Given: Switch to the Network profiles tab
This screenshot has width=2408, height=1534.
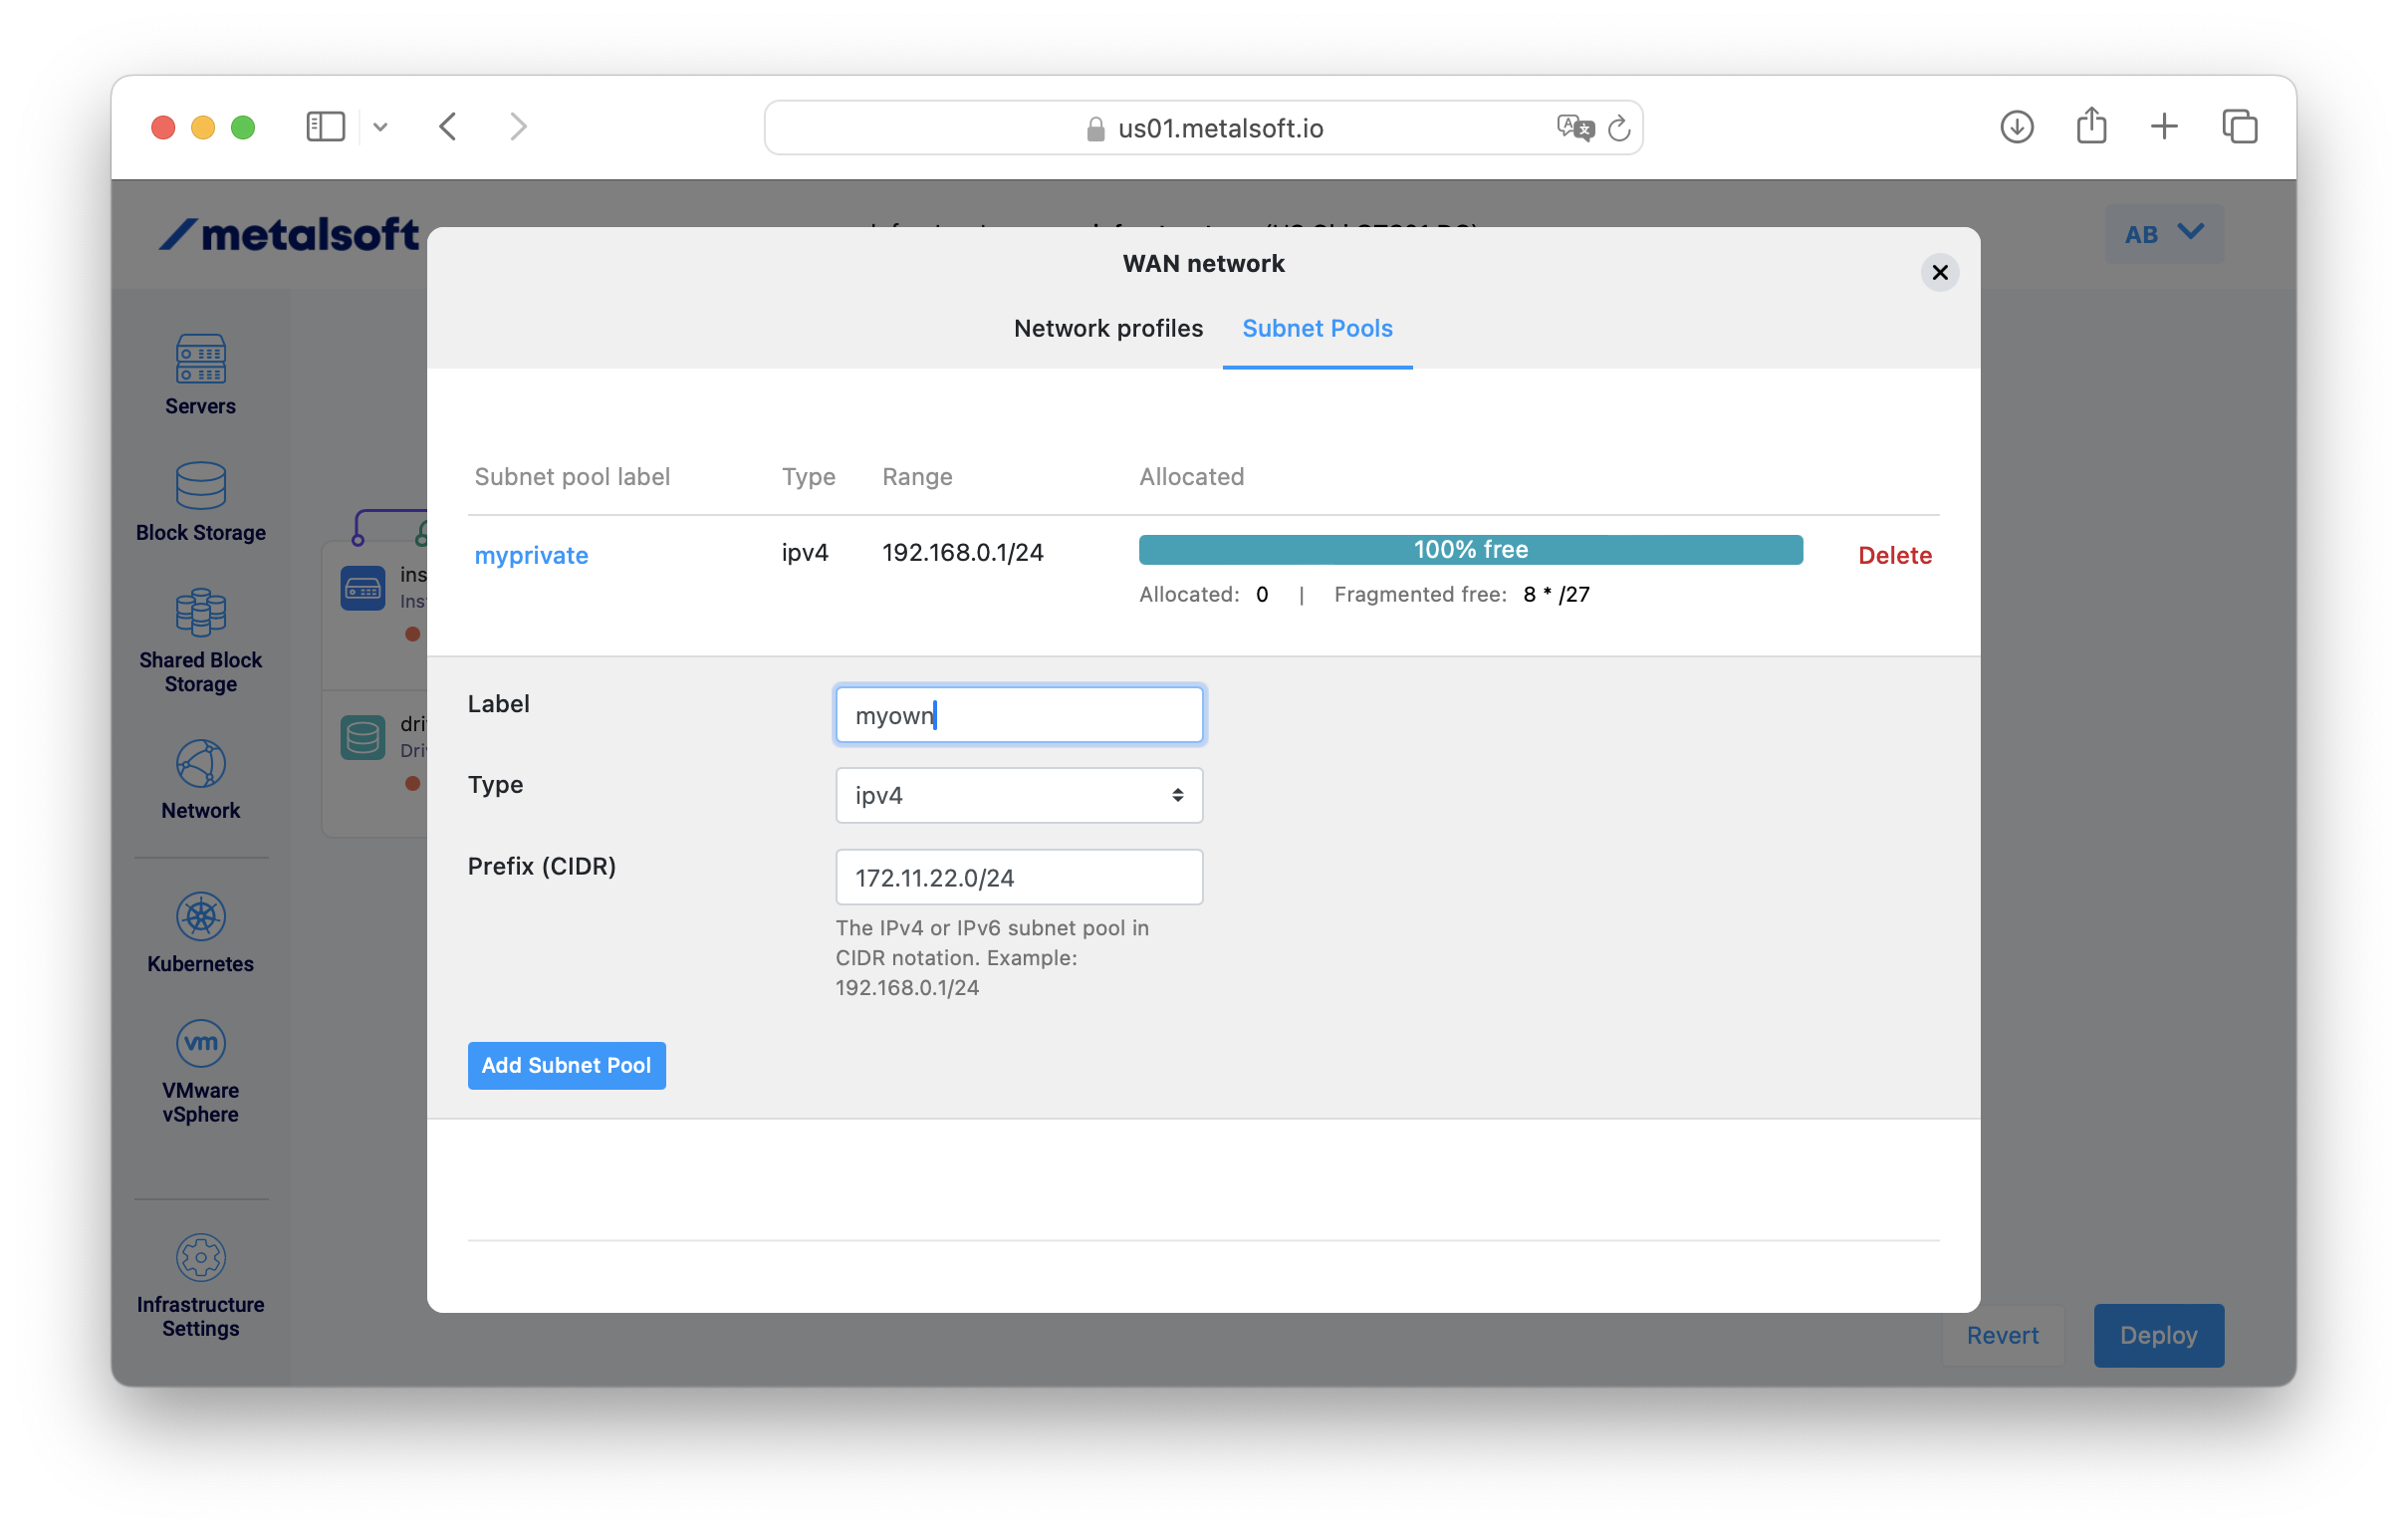Looking at the screenshot, I should 1107,328.
